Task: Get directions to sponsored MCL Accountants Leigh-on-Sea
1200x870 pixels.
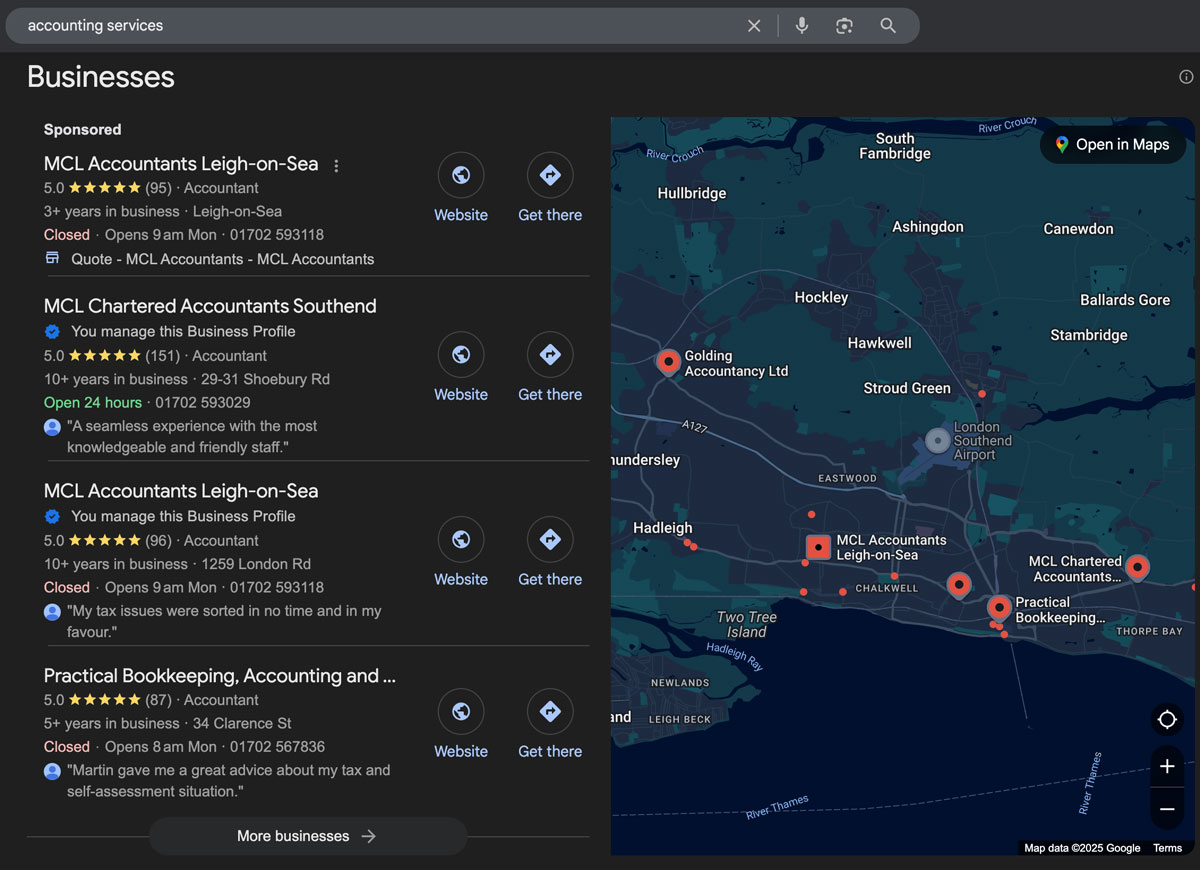Action: pyautogui.click(x=550, y=188)
